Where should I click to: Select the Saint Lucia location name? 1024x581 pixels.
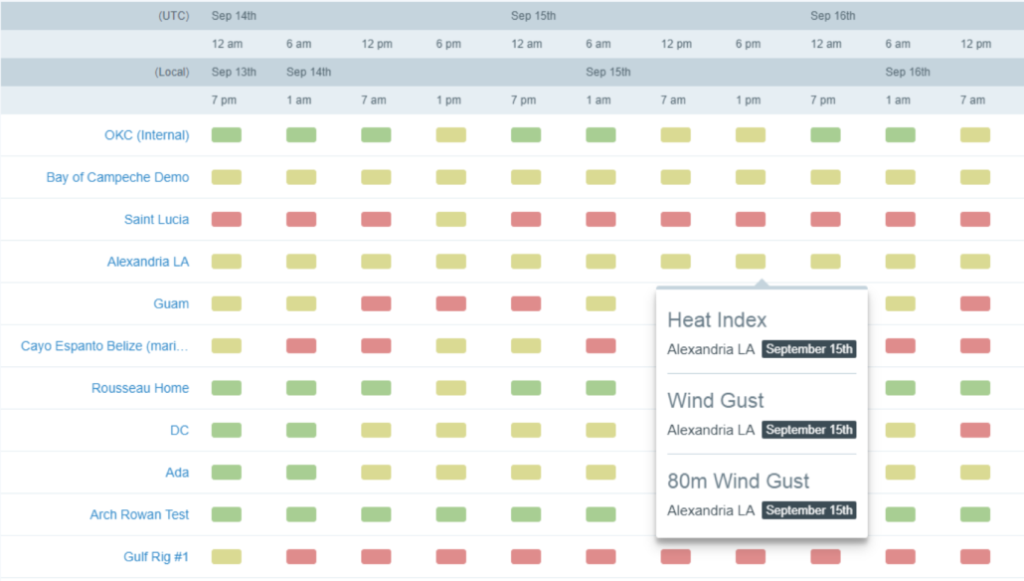pos(156,219)
